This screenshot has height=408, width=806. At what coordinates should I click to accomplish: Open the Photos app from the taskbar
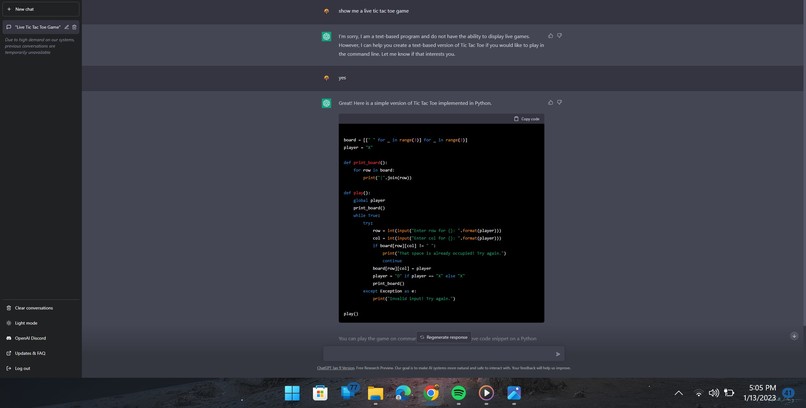[x=514, y=393]
